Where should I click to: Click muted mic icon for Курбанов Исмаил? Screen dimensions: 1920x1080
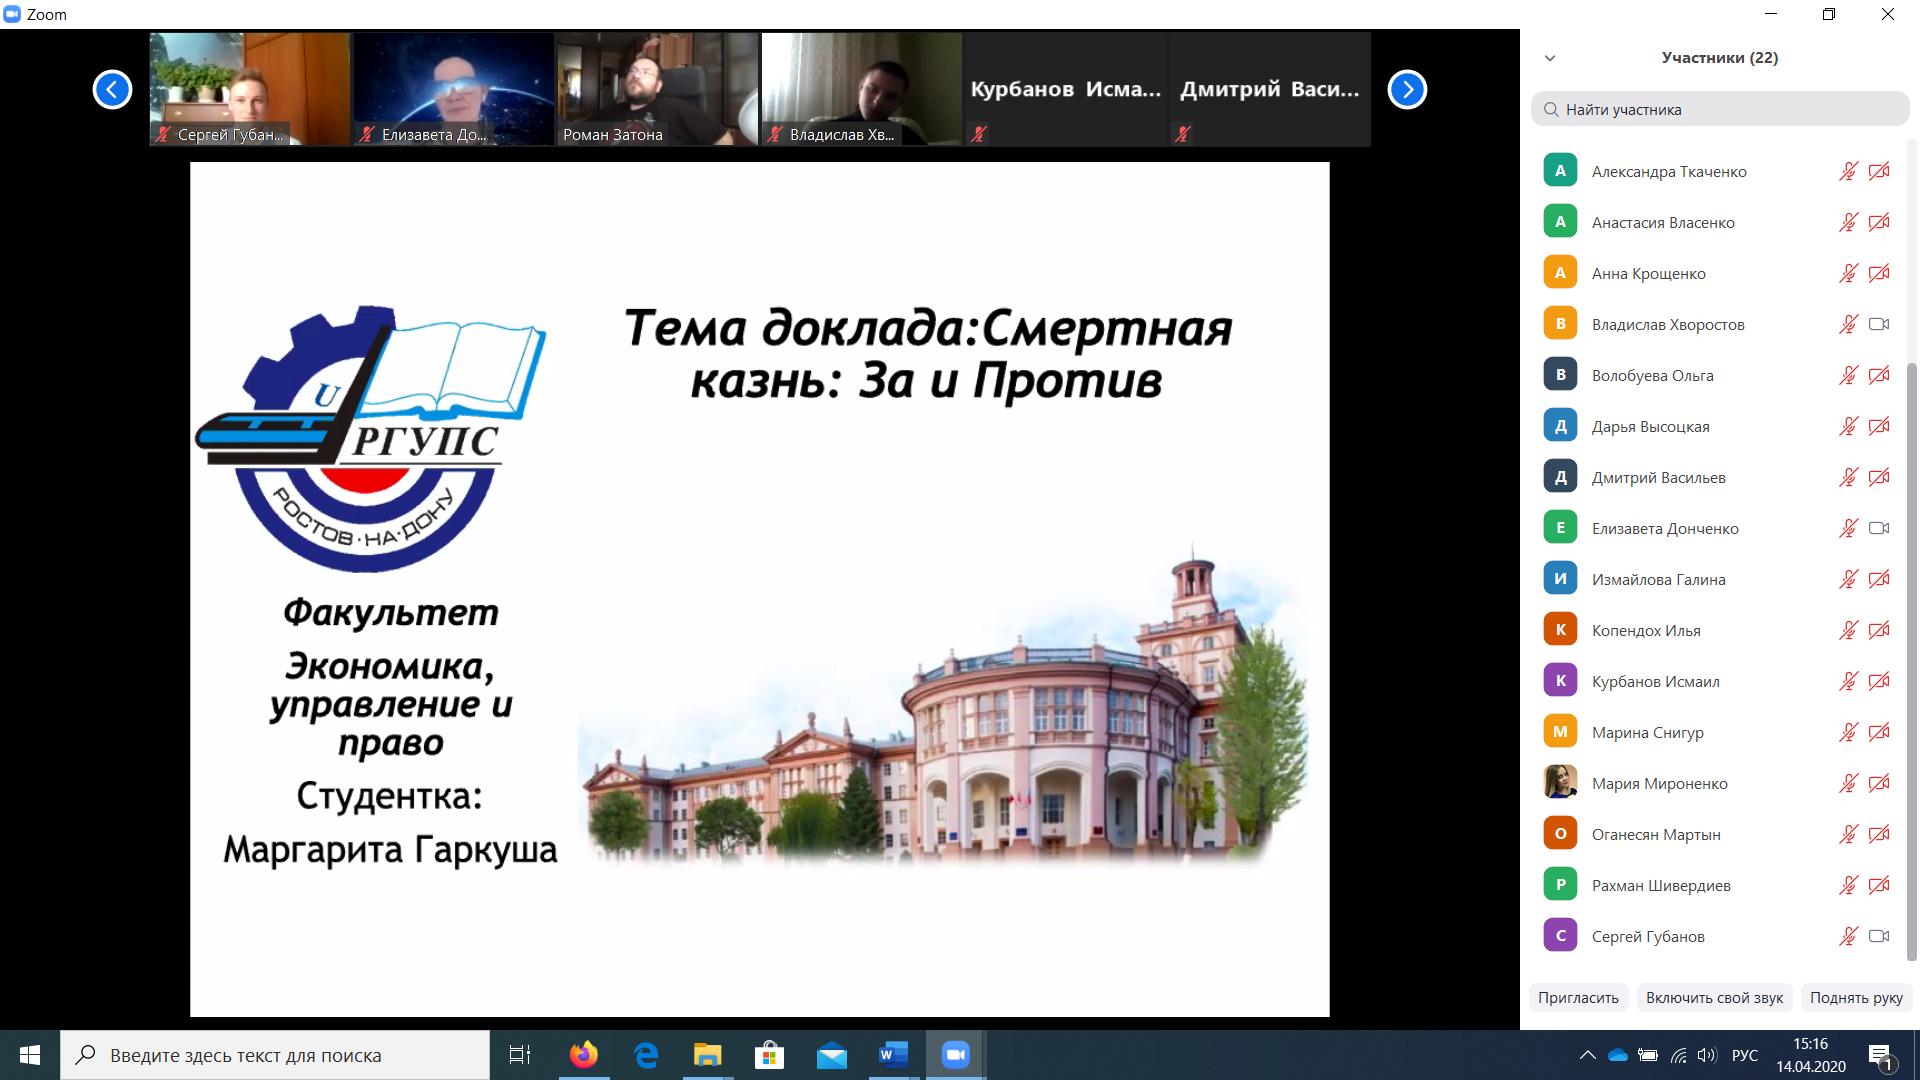(1848, 681)
